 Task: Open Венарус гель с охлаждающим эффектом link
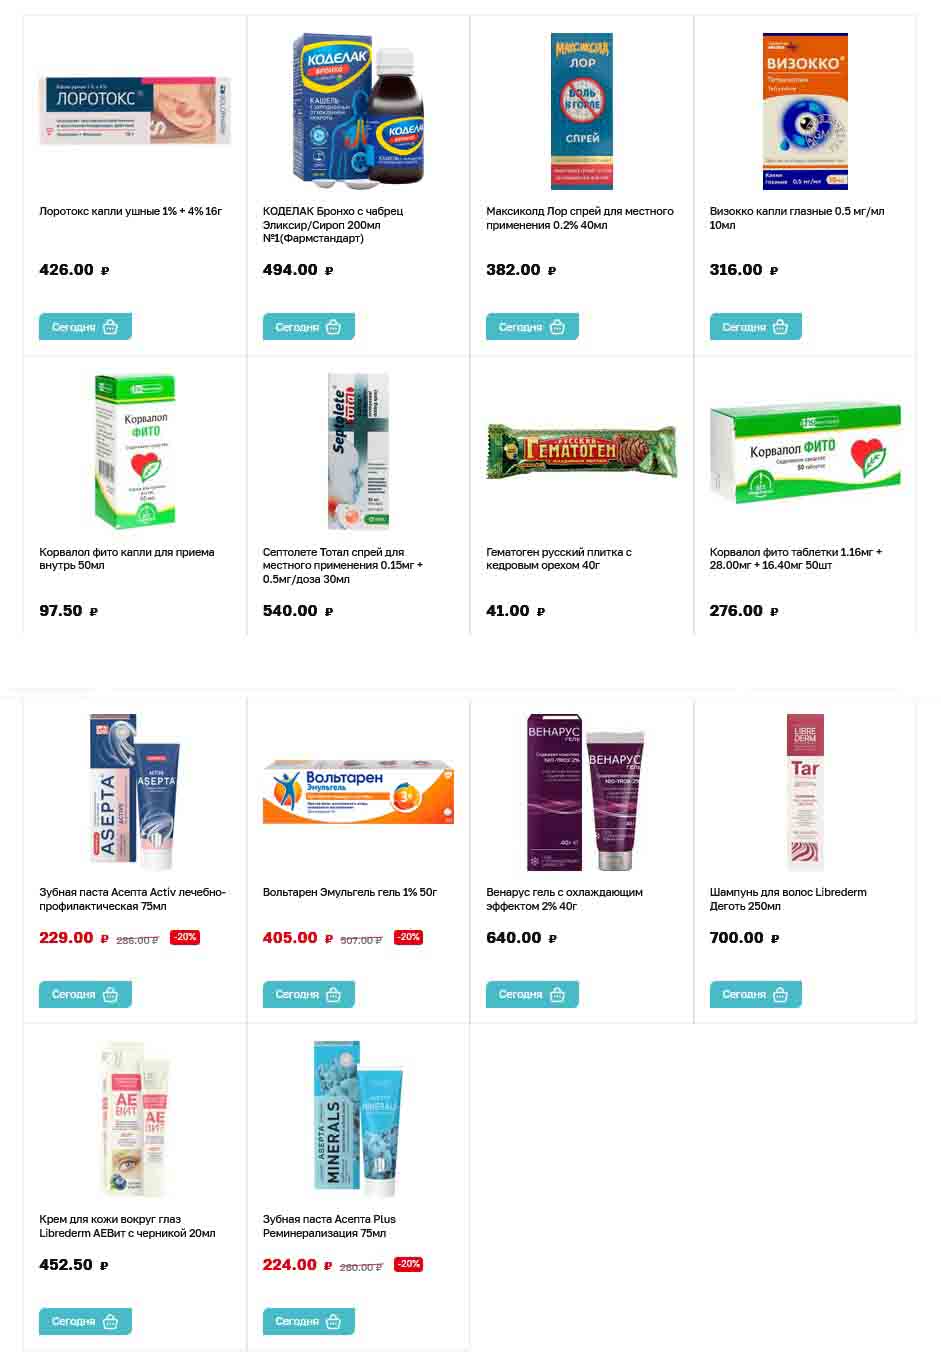coord(564,899)
